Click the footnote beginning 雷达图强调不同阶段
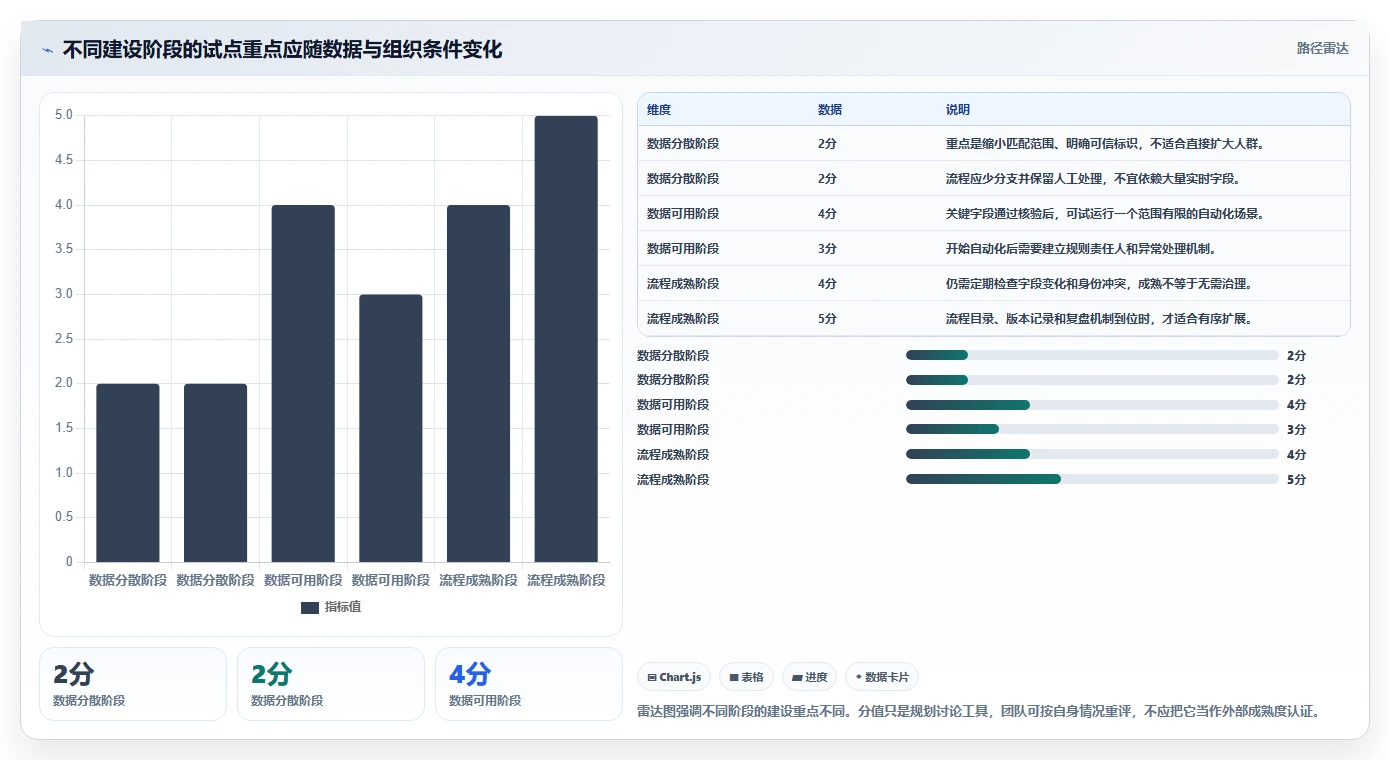The image size is (1390, 760). [981, 712]
